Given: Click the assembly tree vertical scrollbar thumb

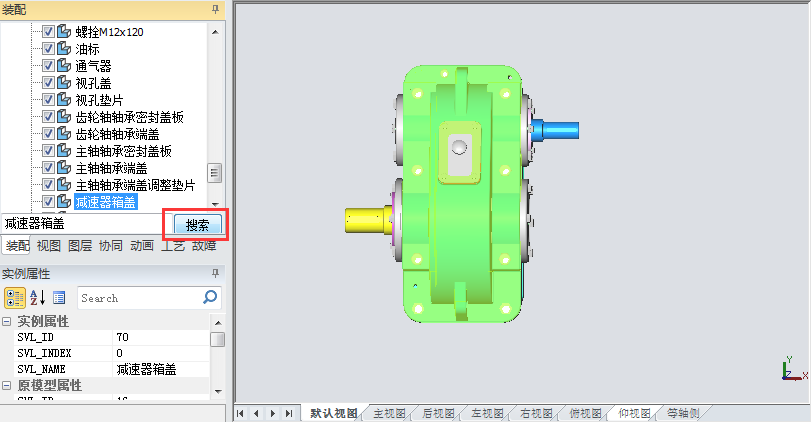Looking at the screenshot, I should click(x=214, y=172).
